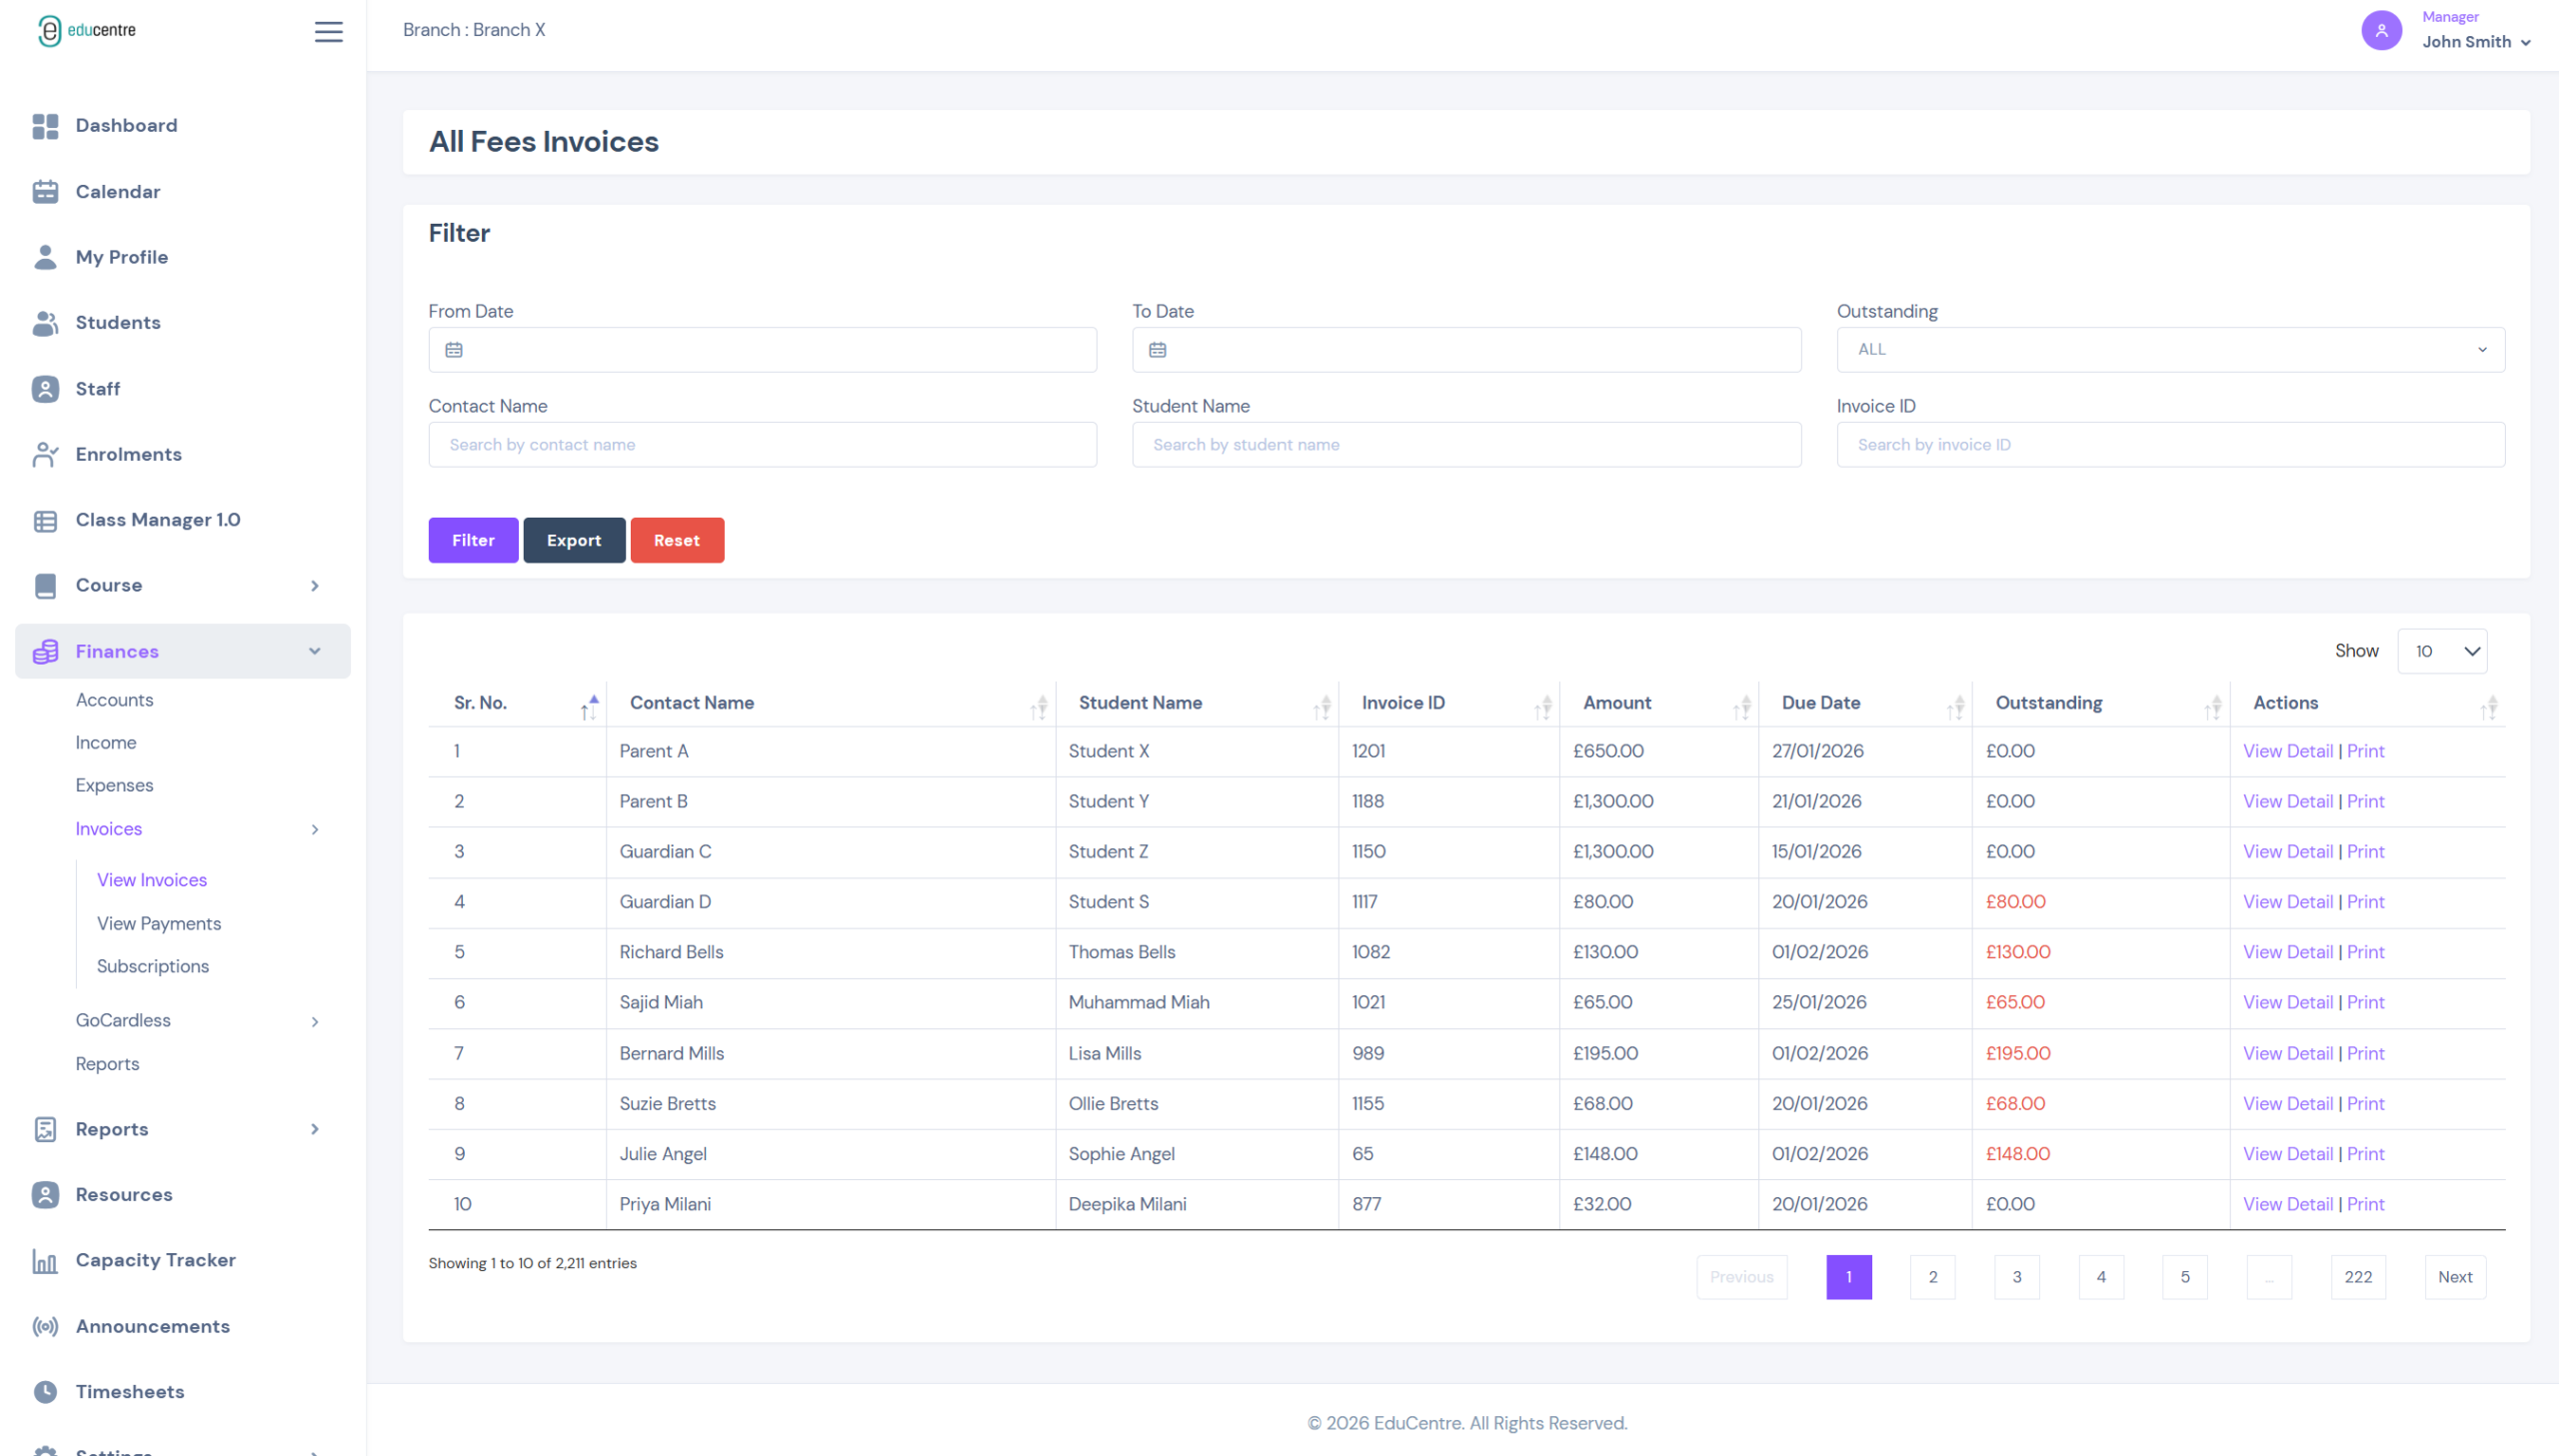2559x1456 pixels.
Task: Click the hamburger menu icon
Action: [x=328, y=31]
